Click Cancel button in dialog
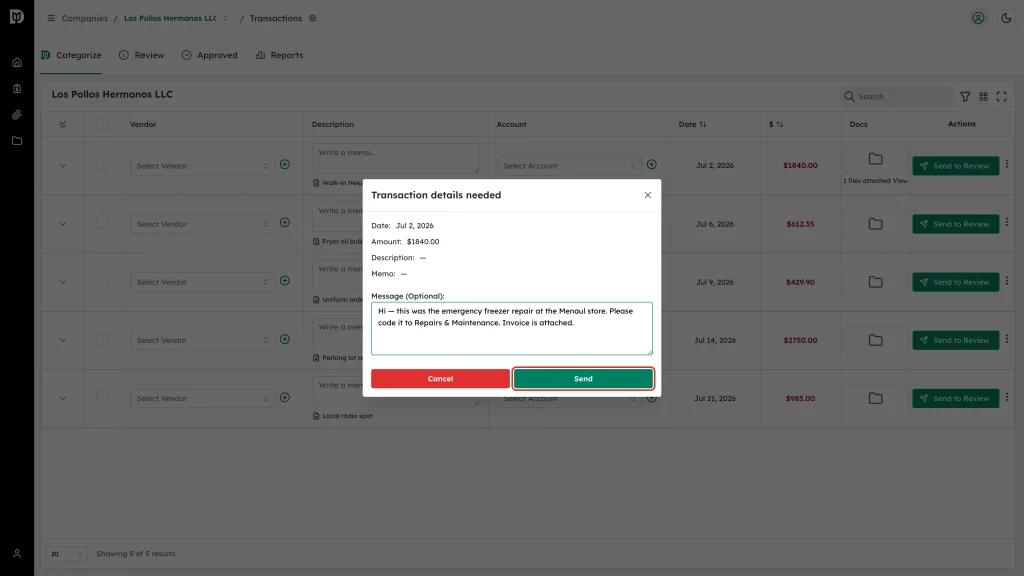1024x576 pixels. click(440, 379)
